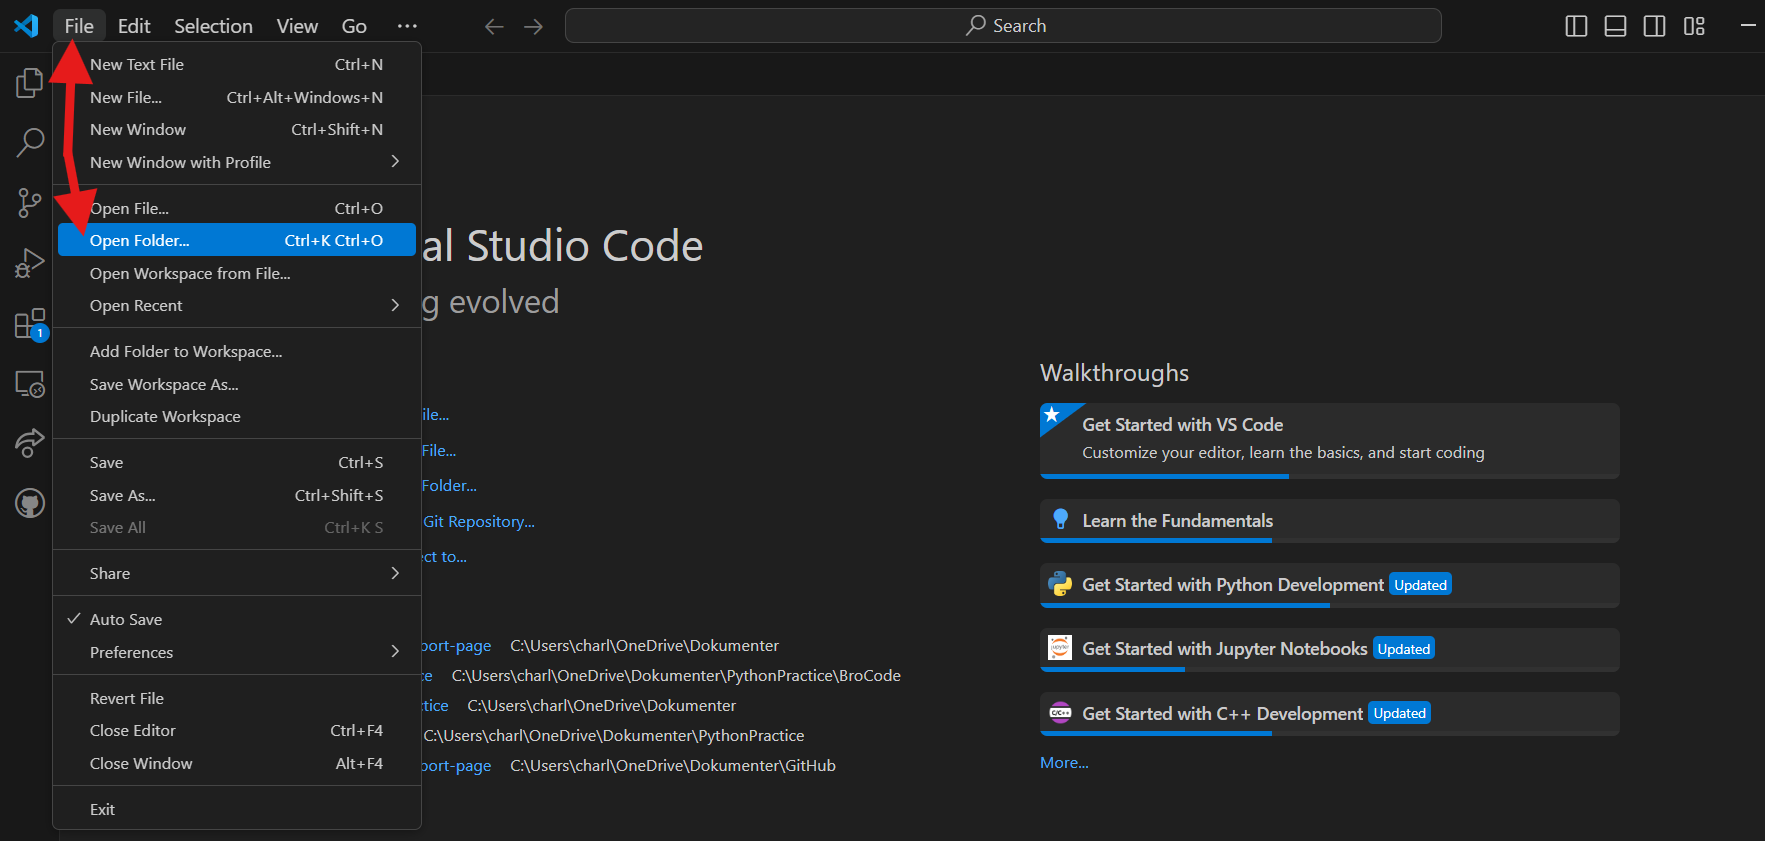Choose Duplicate Workspace

click(x=237, y=416)
